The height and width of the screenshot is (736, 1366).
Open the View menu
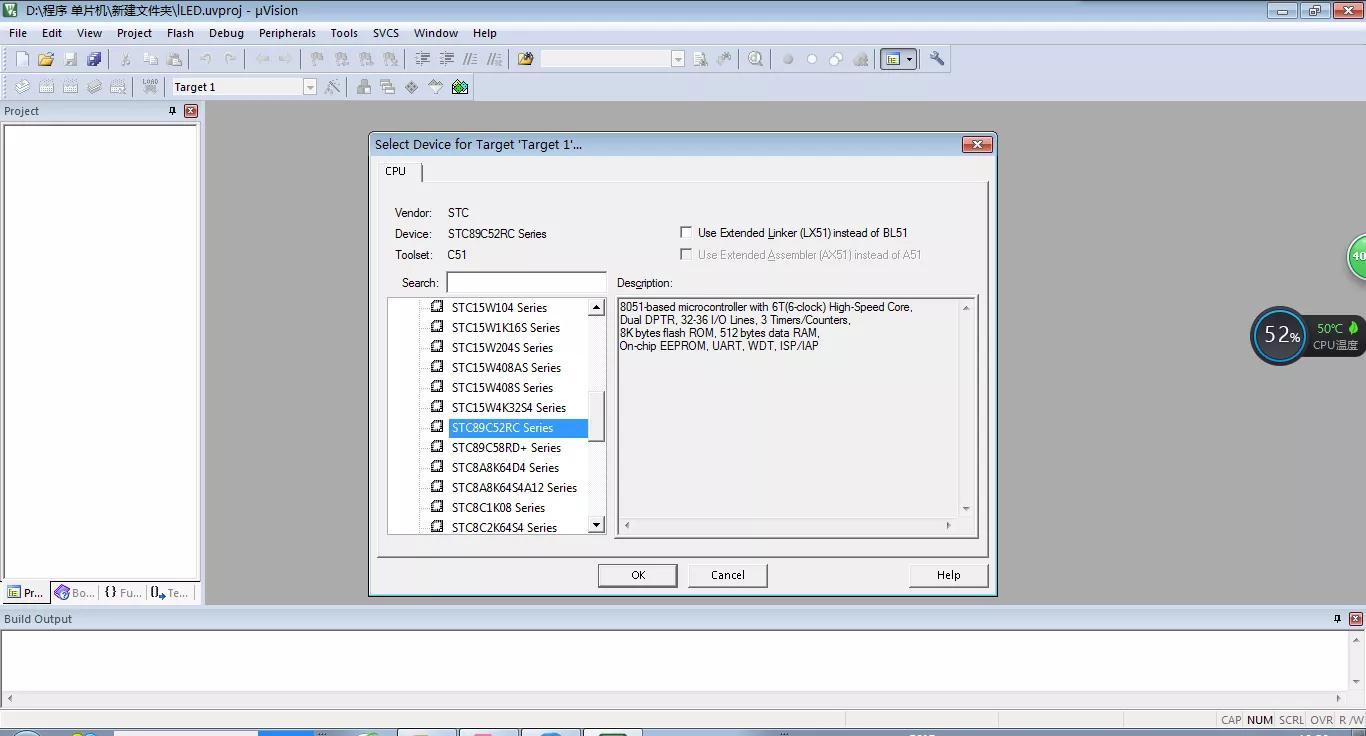[89, 33]
